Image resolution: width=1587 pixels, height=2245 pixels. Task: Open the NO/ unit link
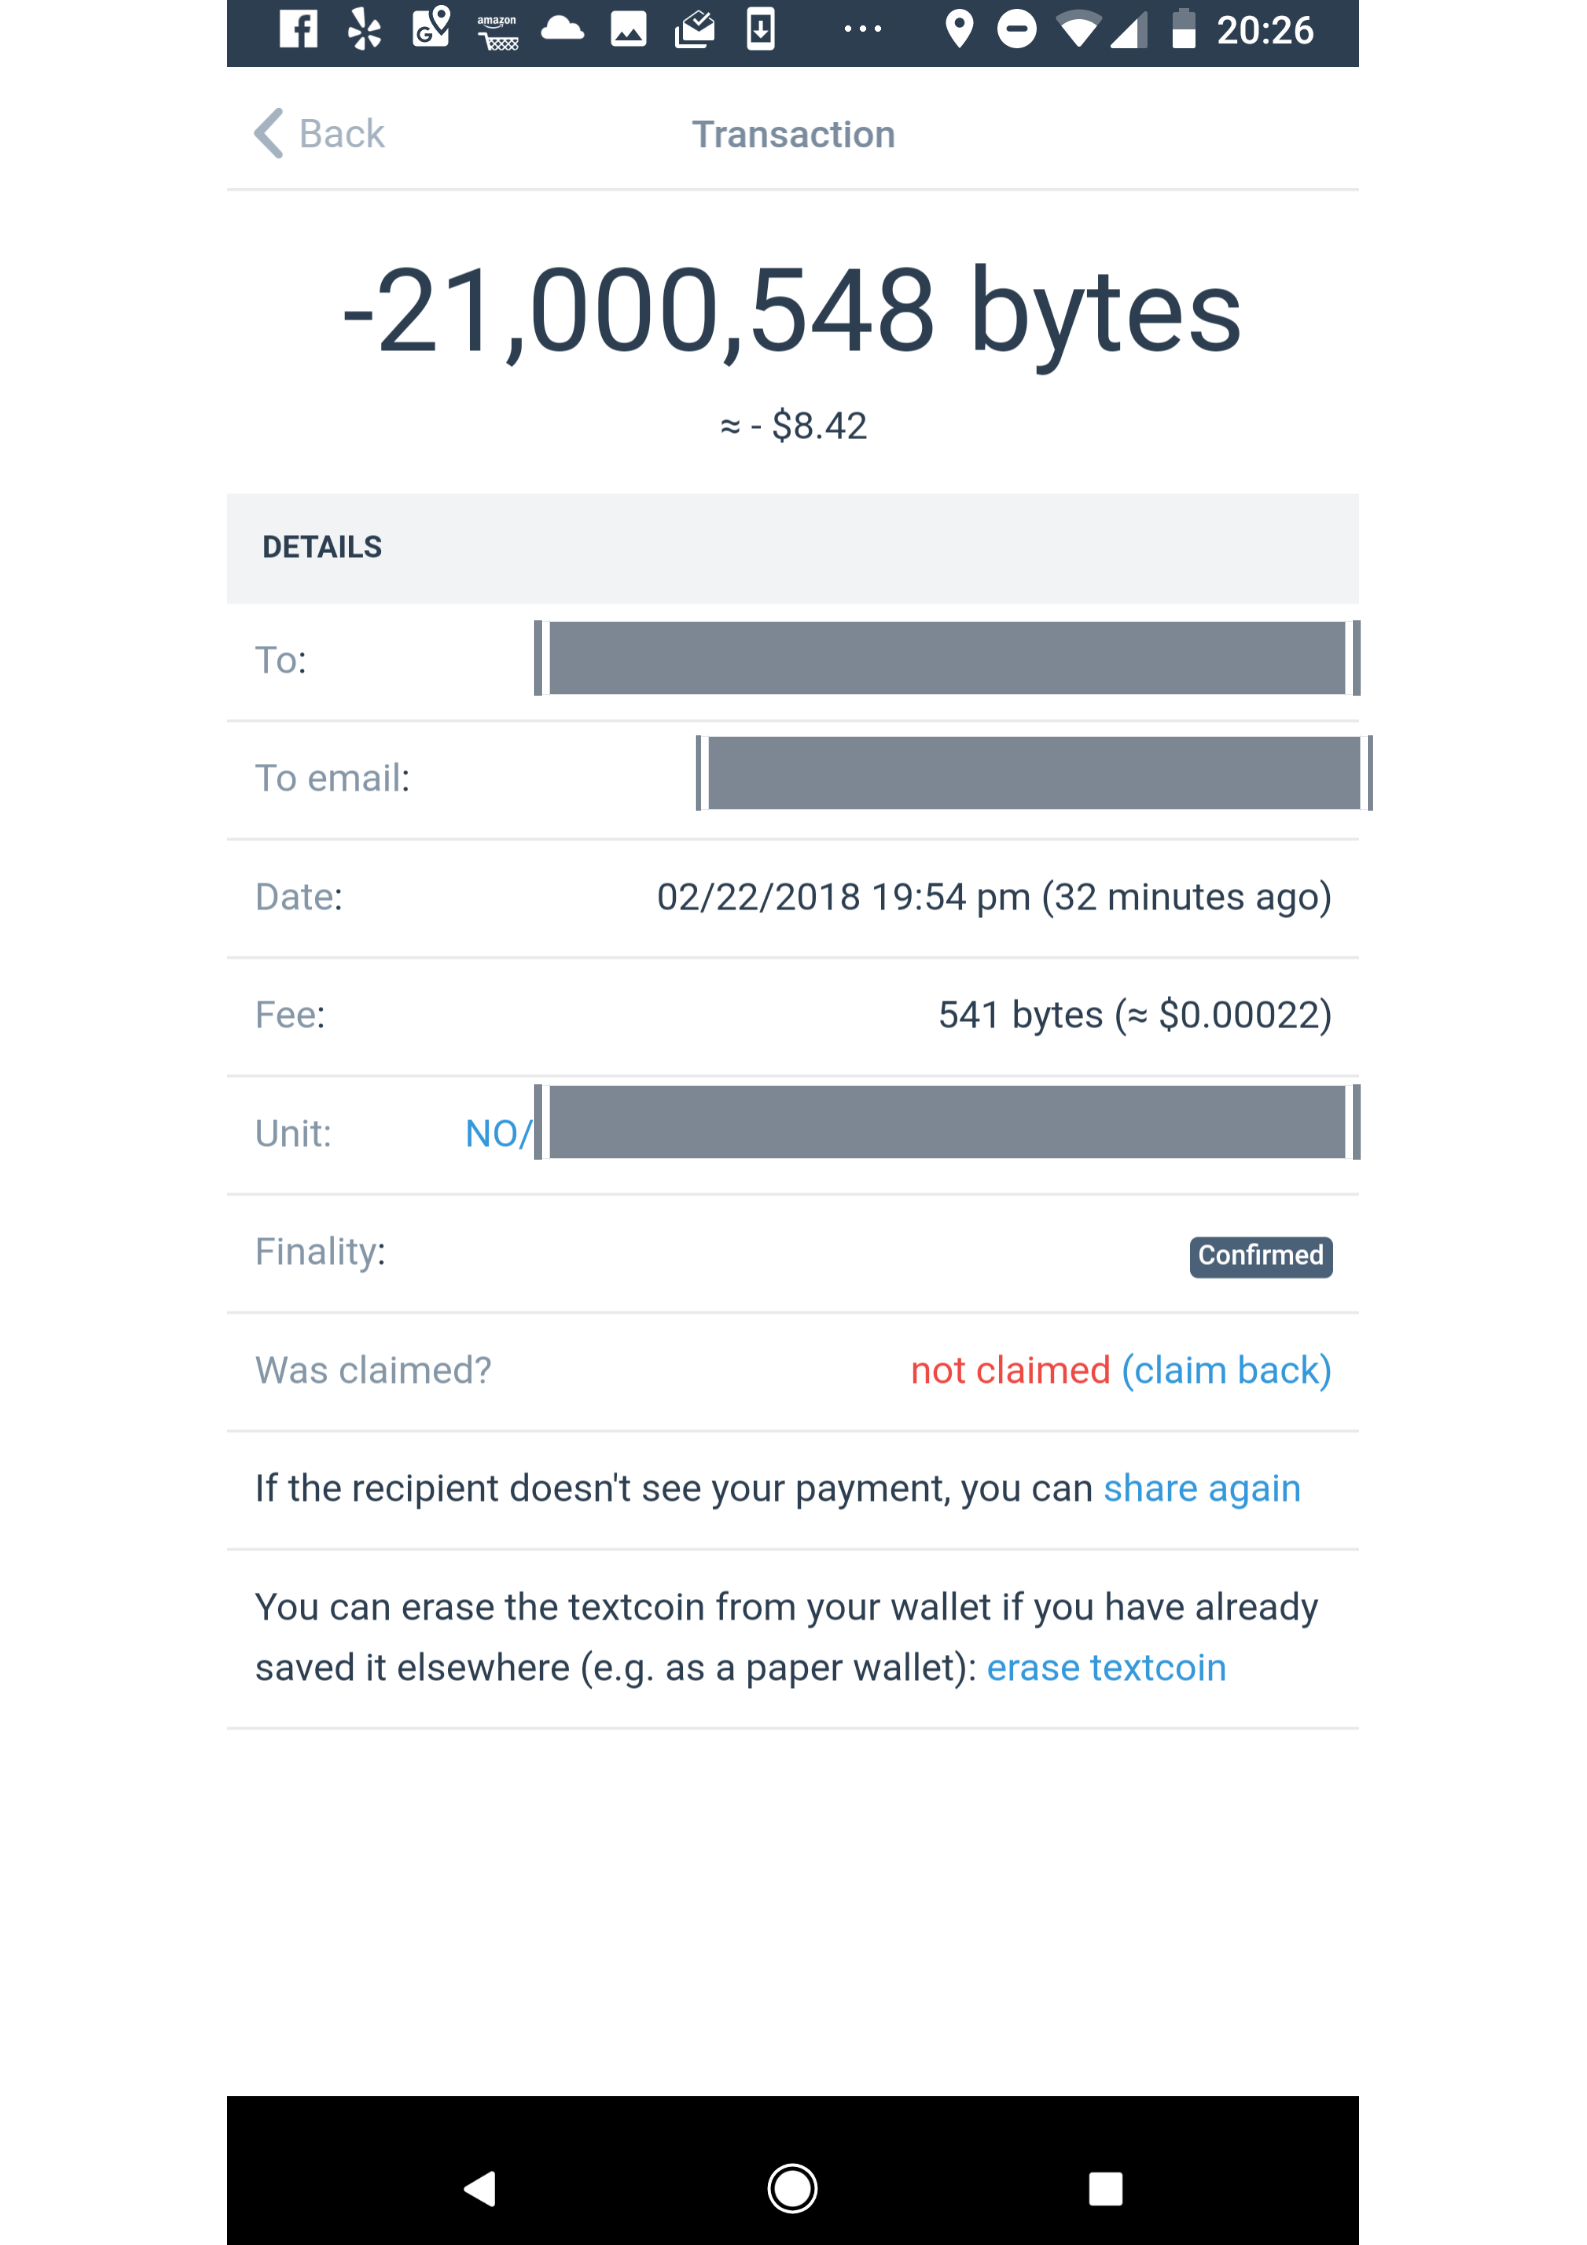click(498, 1133)
